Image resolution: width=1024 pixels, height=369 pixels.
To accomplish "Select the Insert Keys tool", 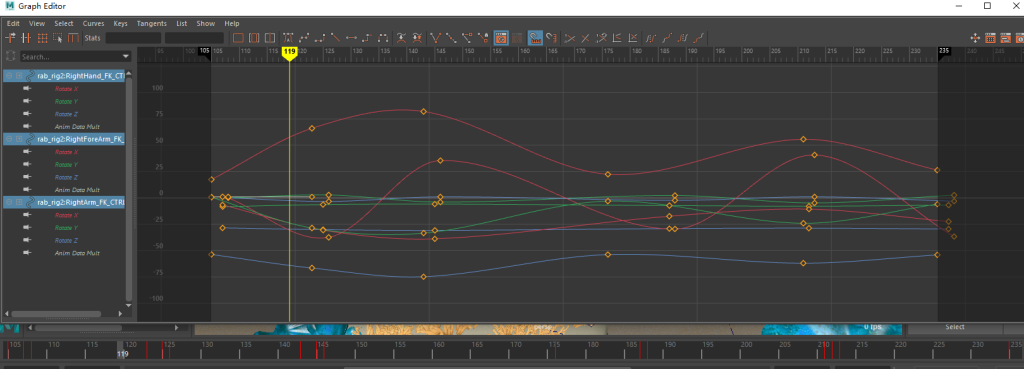I will point(27,38).
